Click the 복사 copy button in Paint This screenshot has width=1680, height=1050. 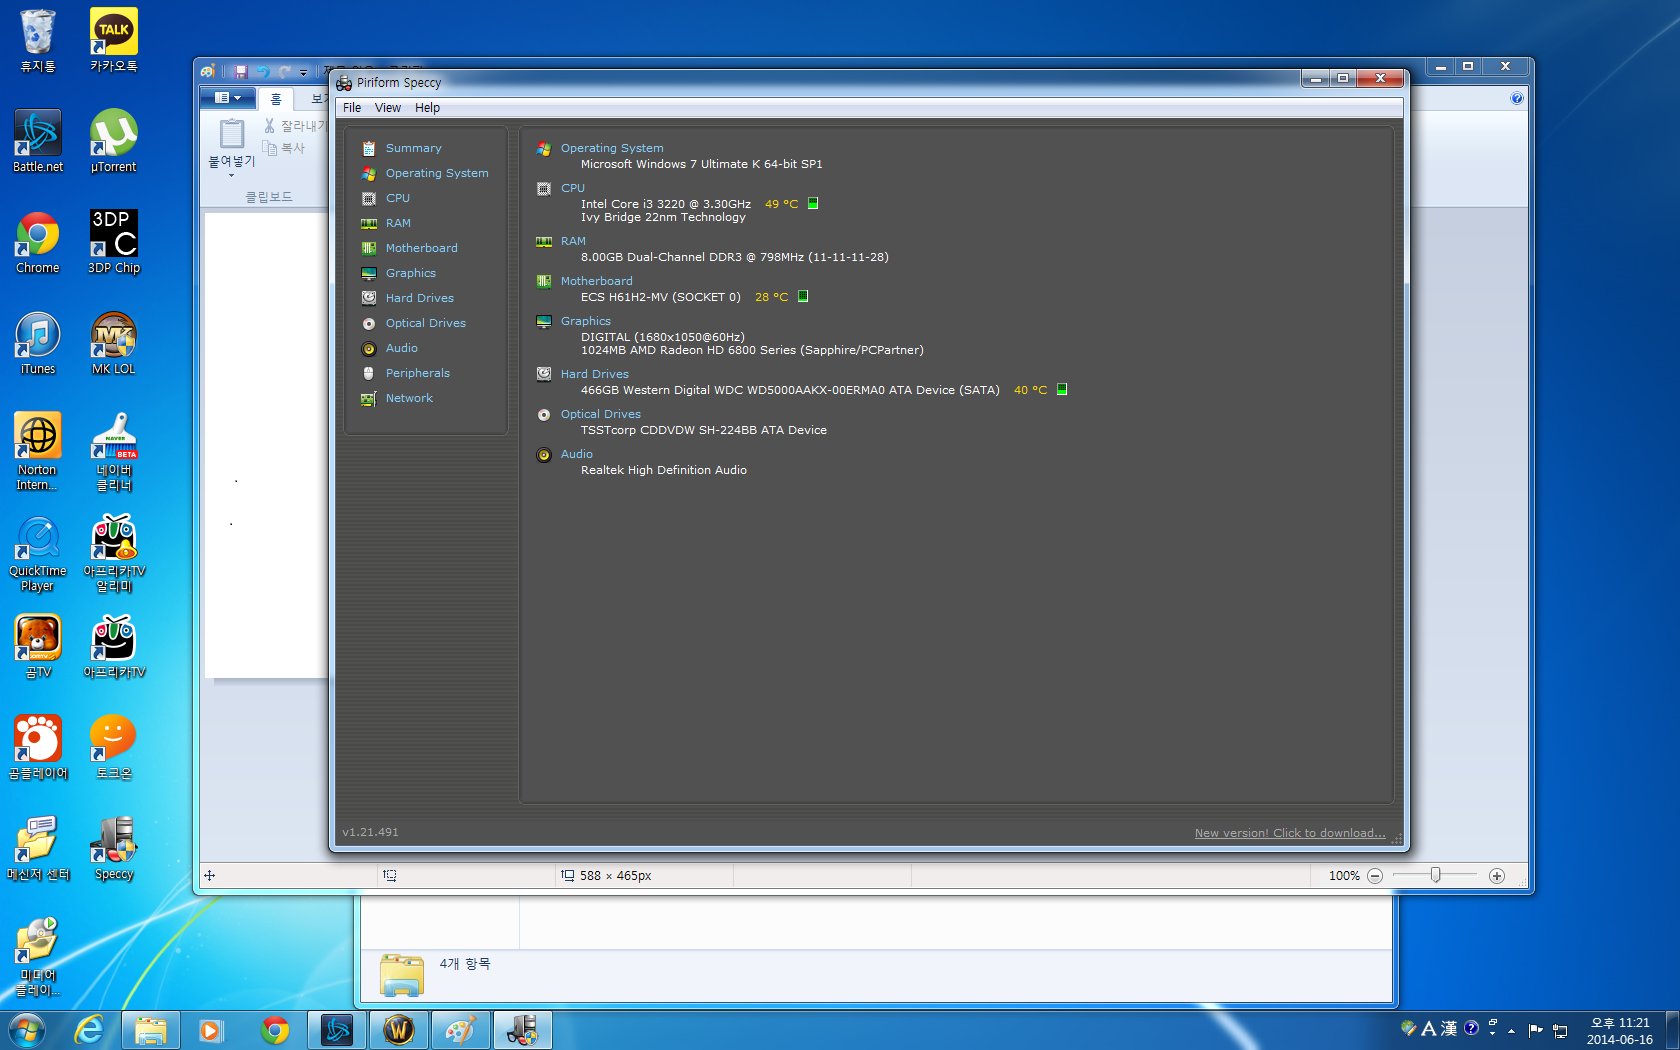tap(284, 148)
